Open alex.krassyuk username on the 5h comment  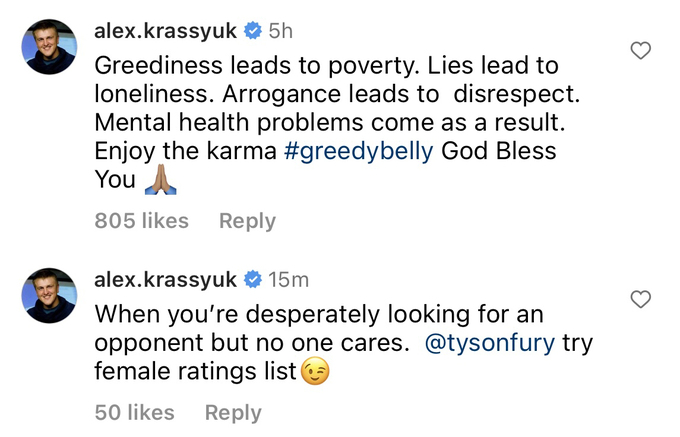pyautogui.click(x=166, y=31)
